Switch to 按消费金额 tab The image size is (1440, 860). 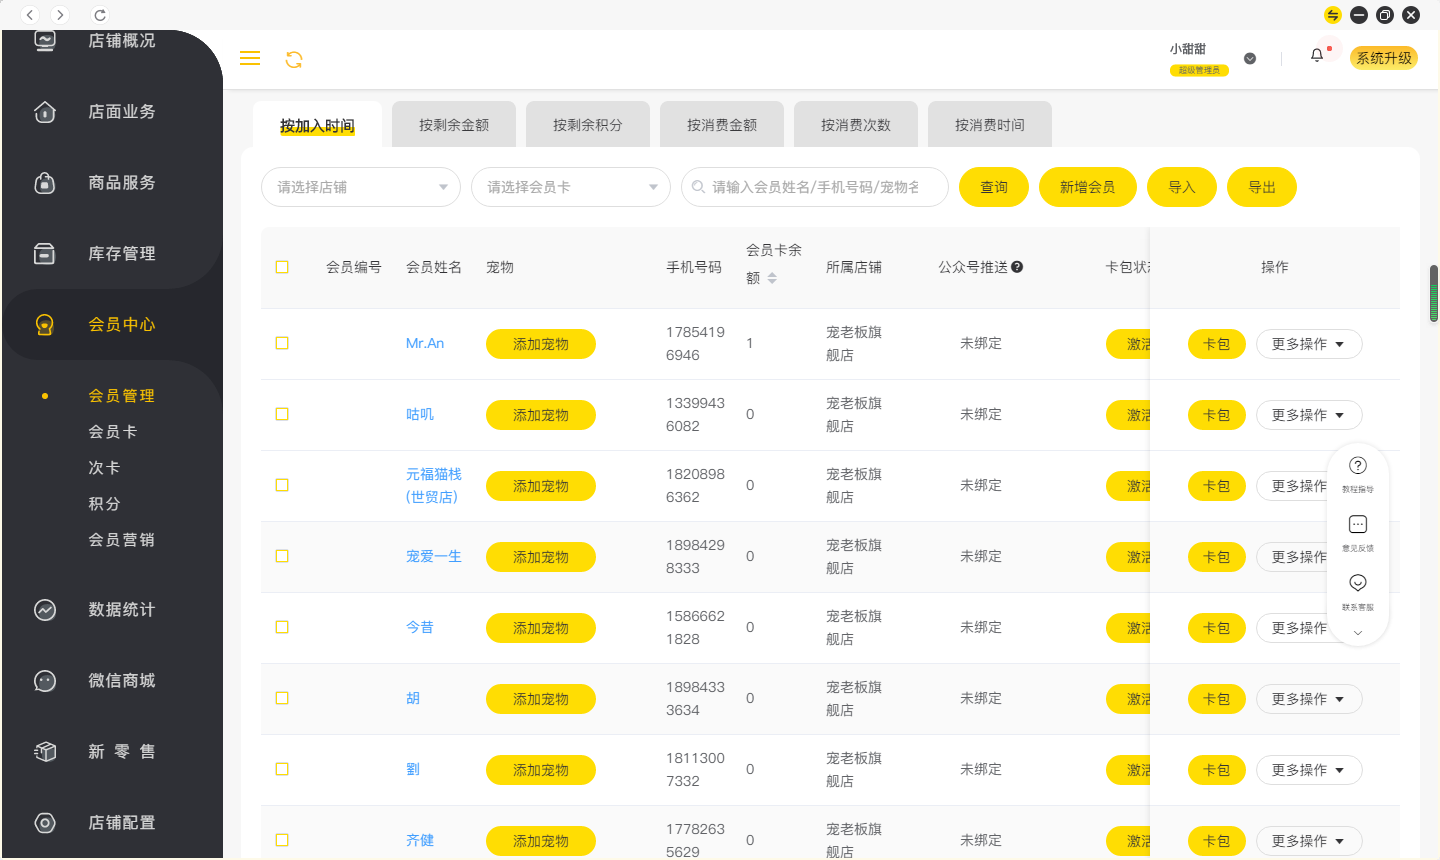[722, 125]
